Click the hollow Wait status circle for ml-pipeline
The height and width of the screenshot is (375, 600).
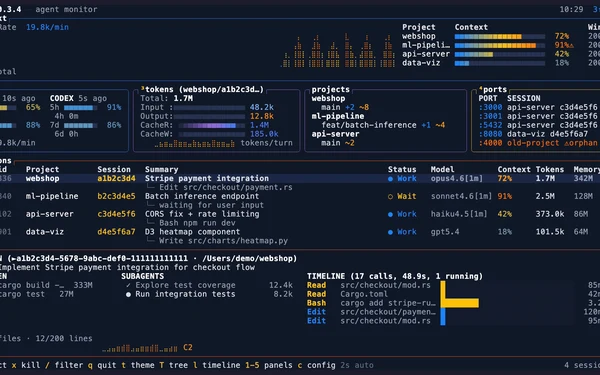pyautogui.click(x=390, y=197)
